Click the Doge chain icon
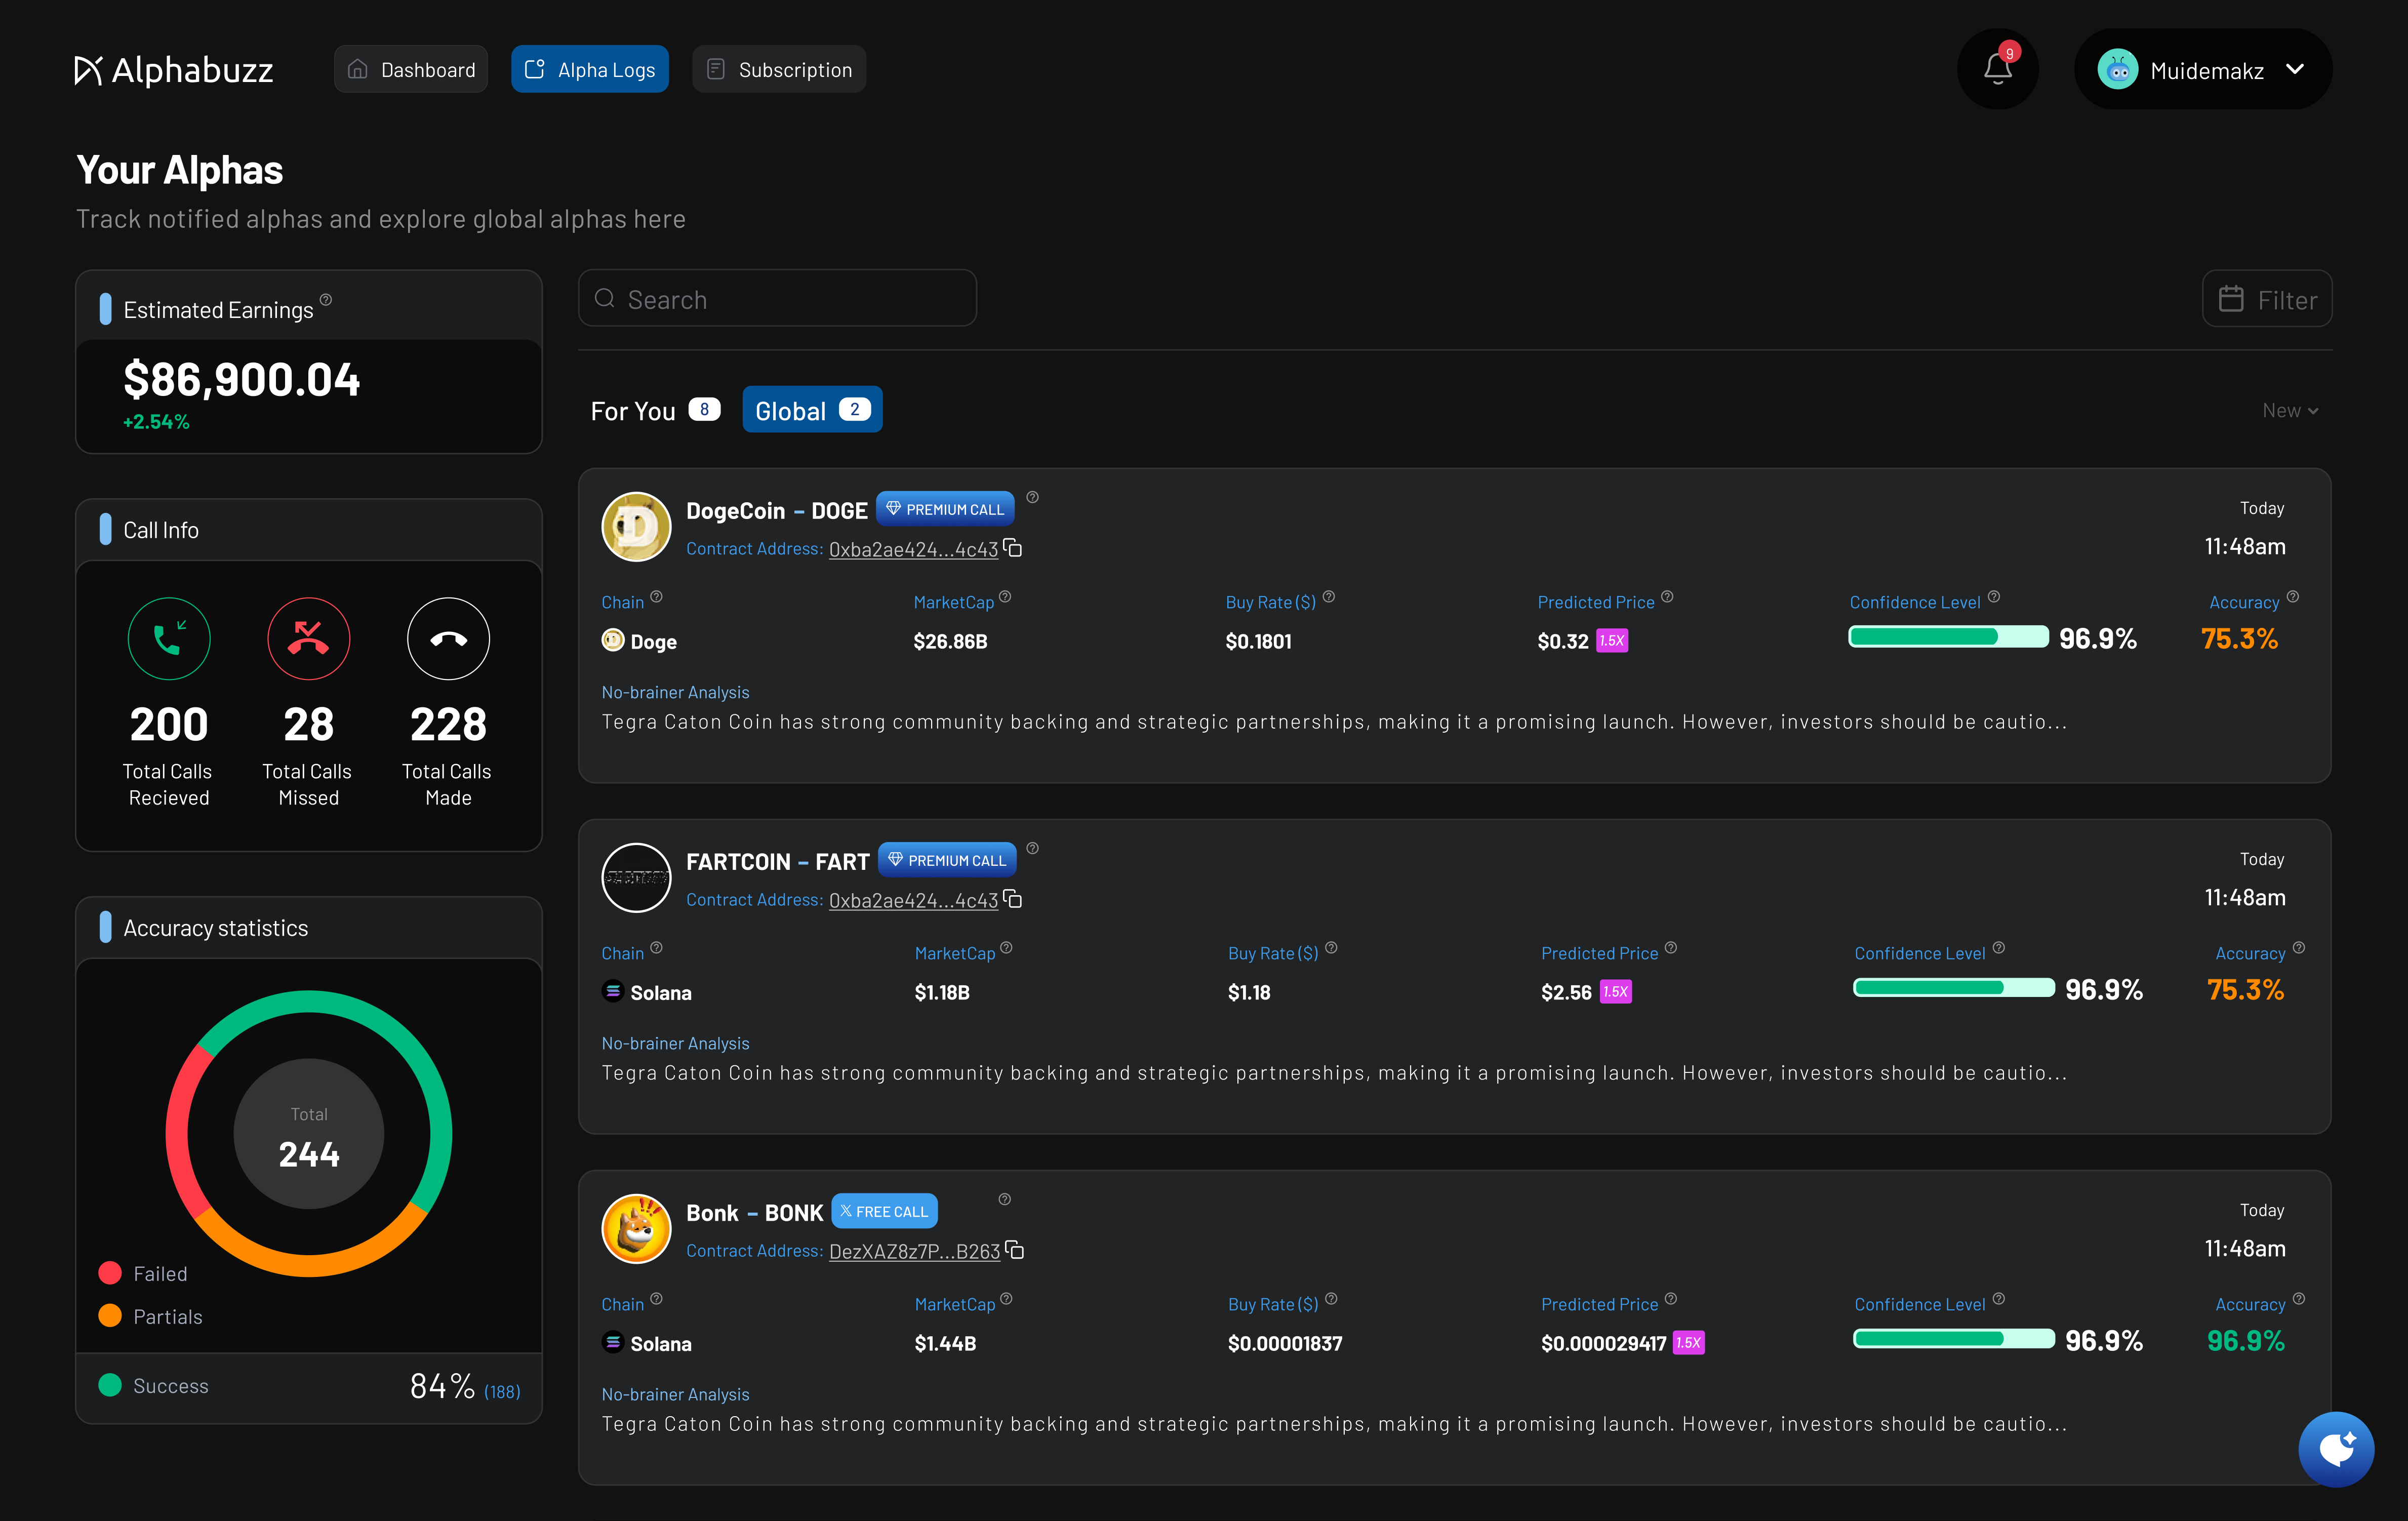Image resolution: width=2408 pixels, height=1521 pixels. pyautogui.click(x=613, y=640)
